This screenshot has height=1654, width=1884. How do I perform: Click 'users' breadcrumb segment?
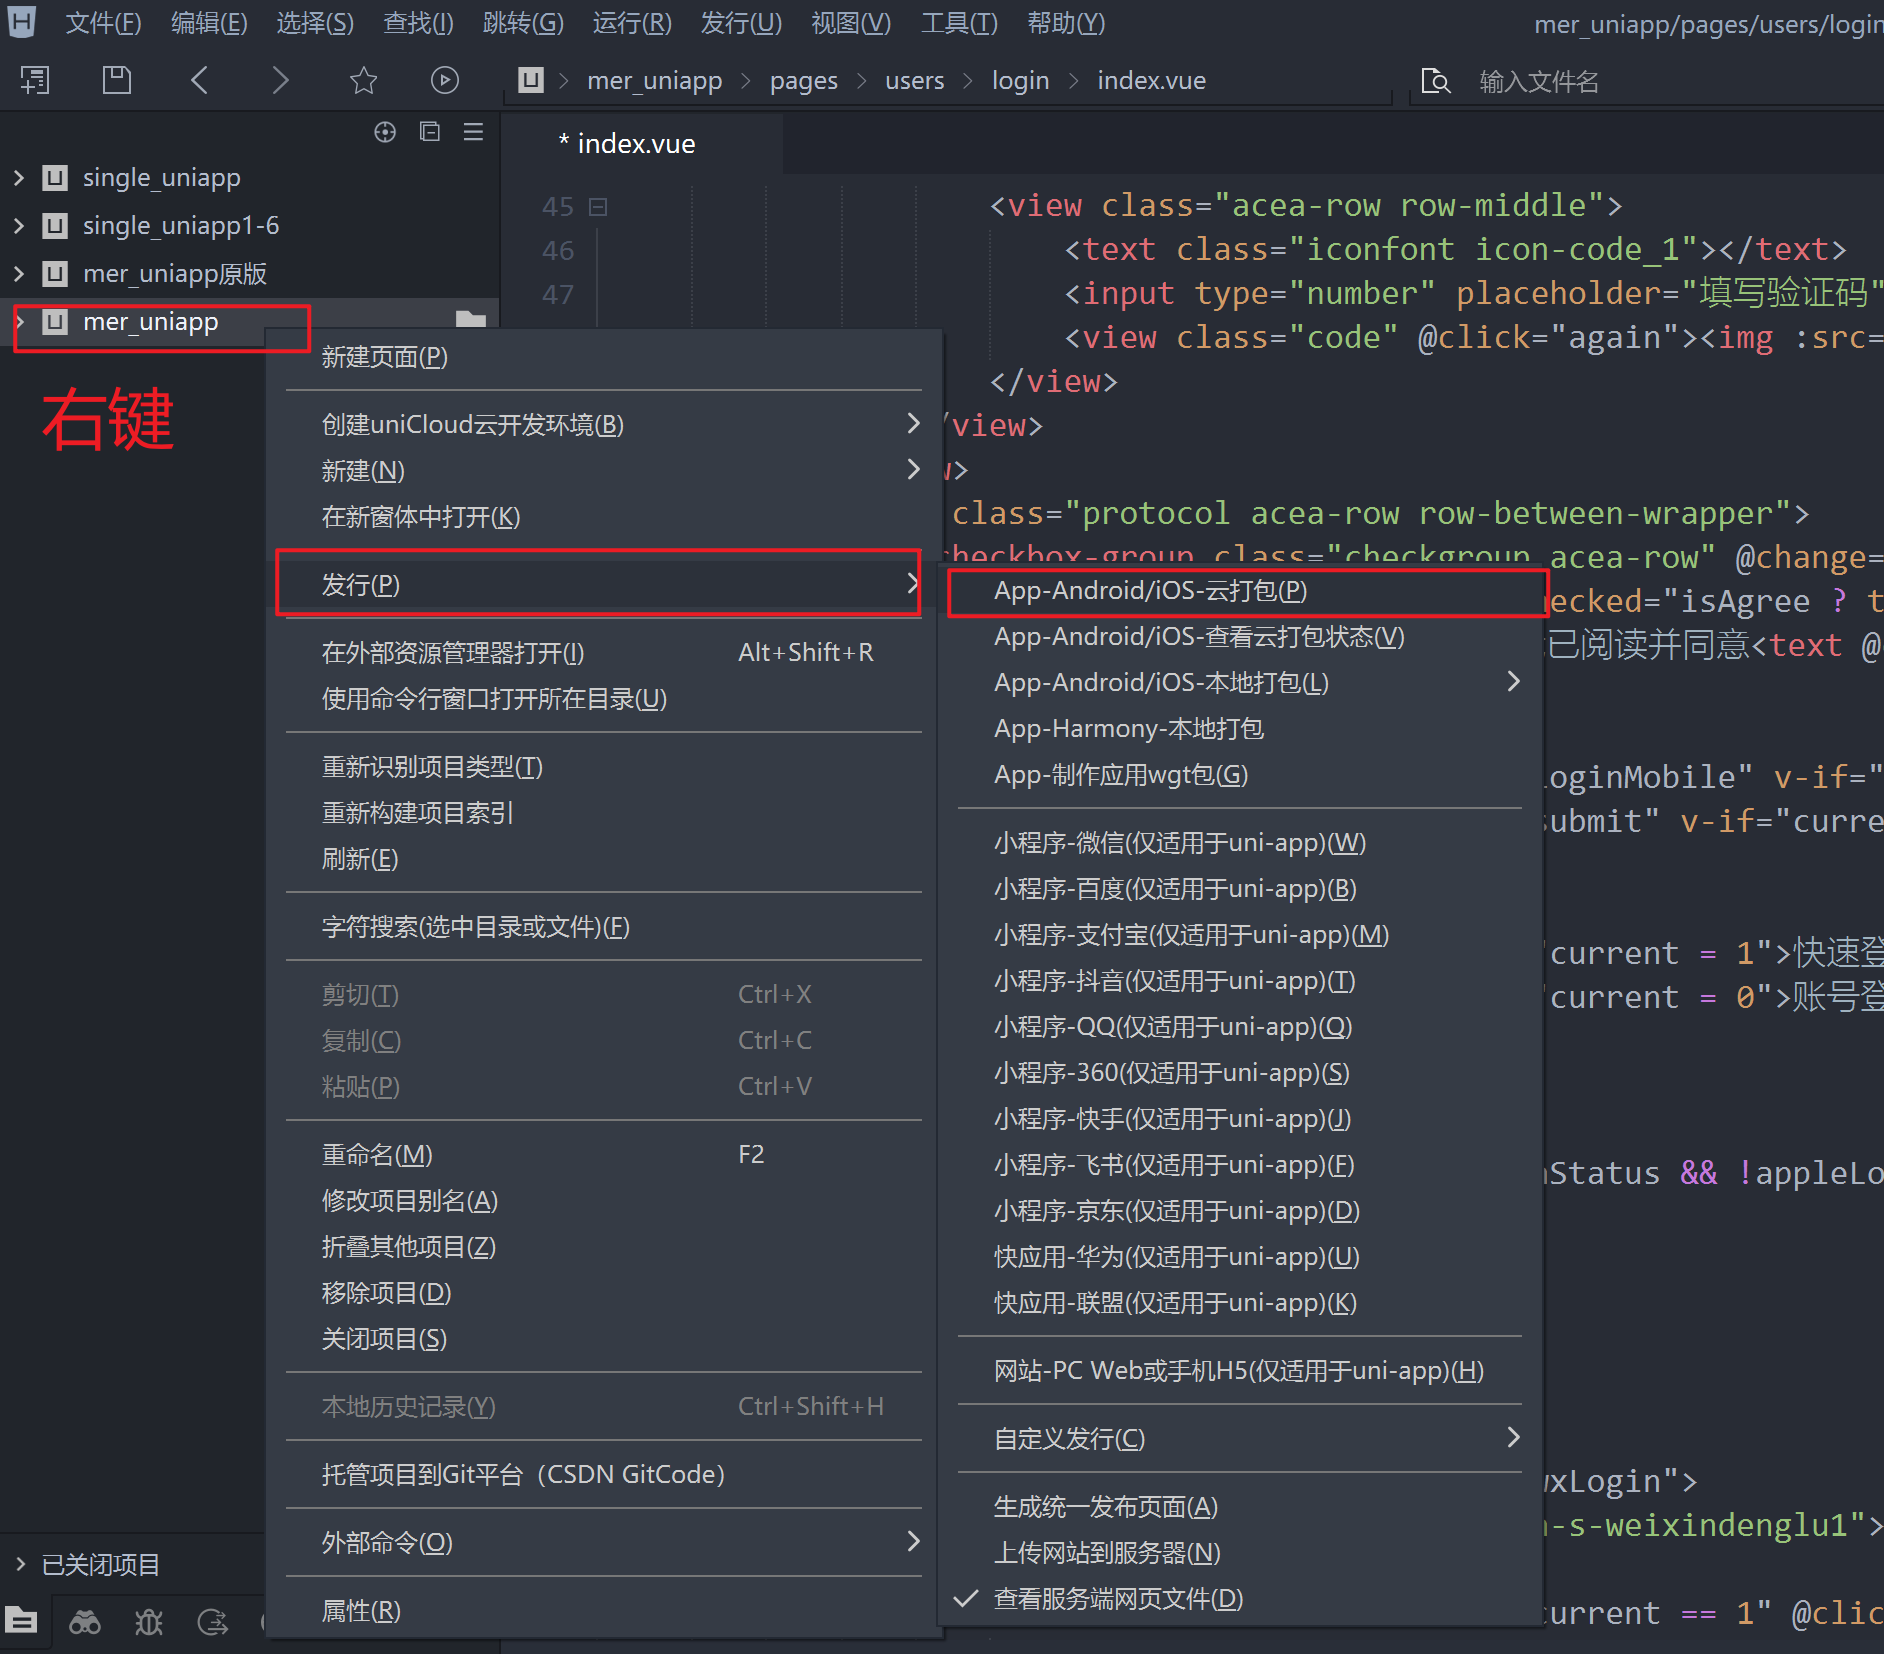tap(914, 81)
